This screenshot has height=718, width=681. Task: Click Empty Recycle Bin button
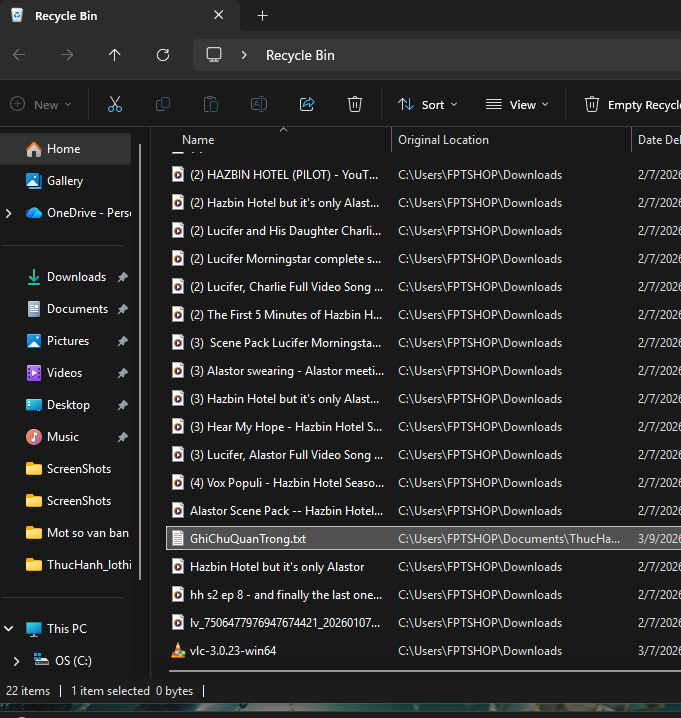point(632,104)
